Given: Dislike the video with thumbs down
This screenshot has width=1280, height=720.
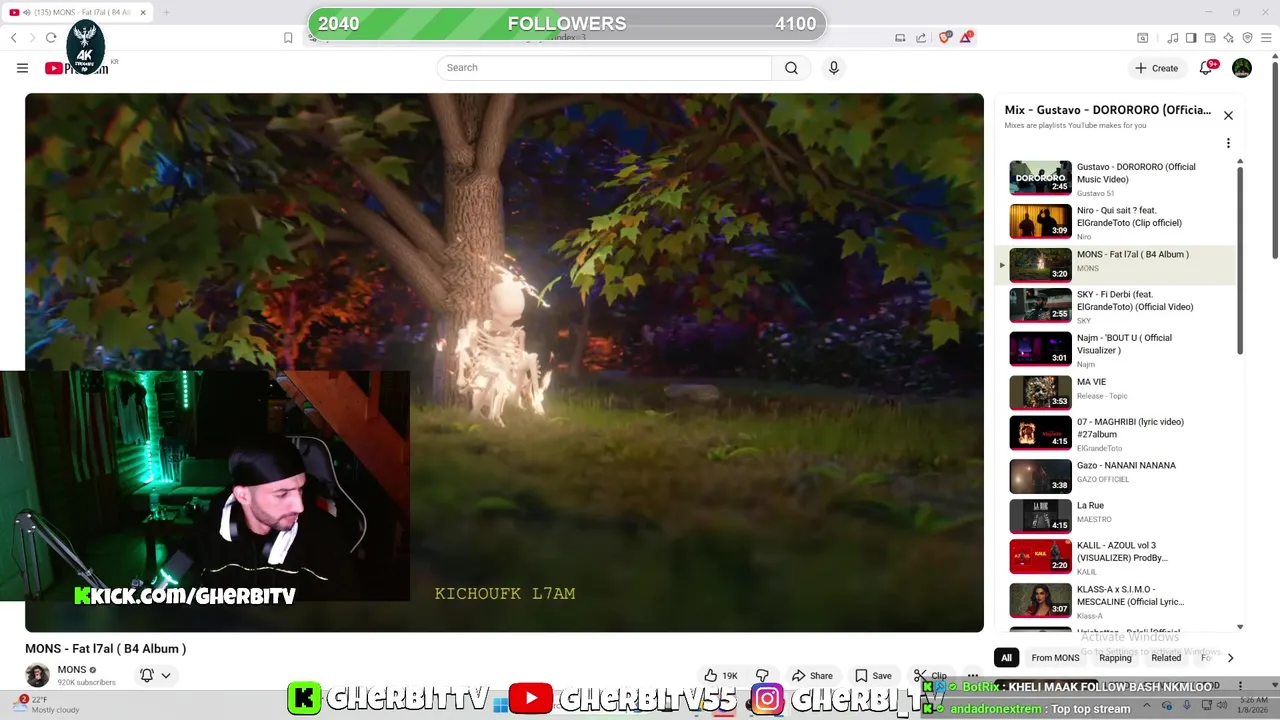Looking at the screenshot, I should coord(762,676).
